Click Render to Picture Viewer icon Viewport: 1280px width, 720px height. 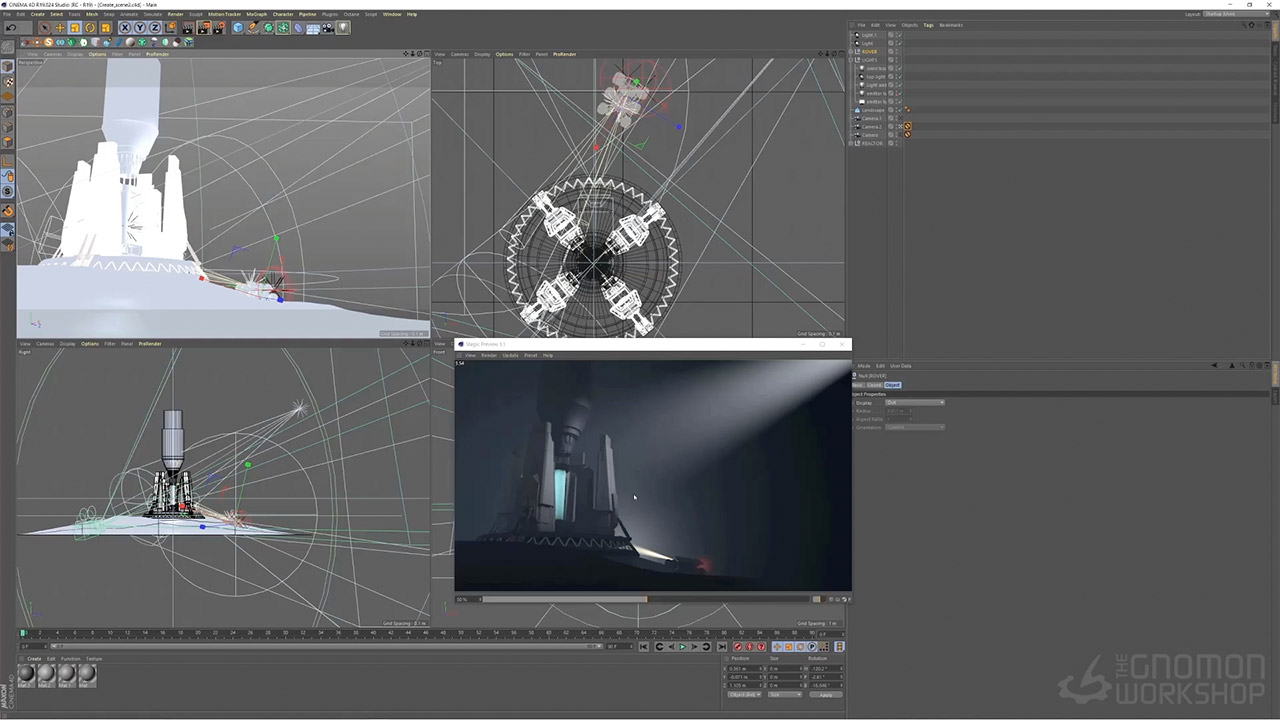204,28
